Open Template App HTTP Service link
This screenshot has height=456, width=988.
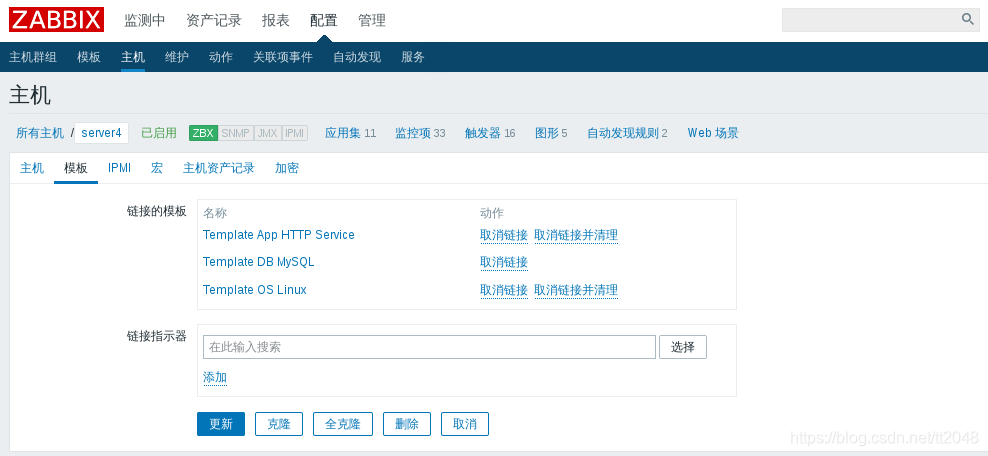[279, 235]
